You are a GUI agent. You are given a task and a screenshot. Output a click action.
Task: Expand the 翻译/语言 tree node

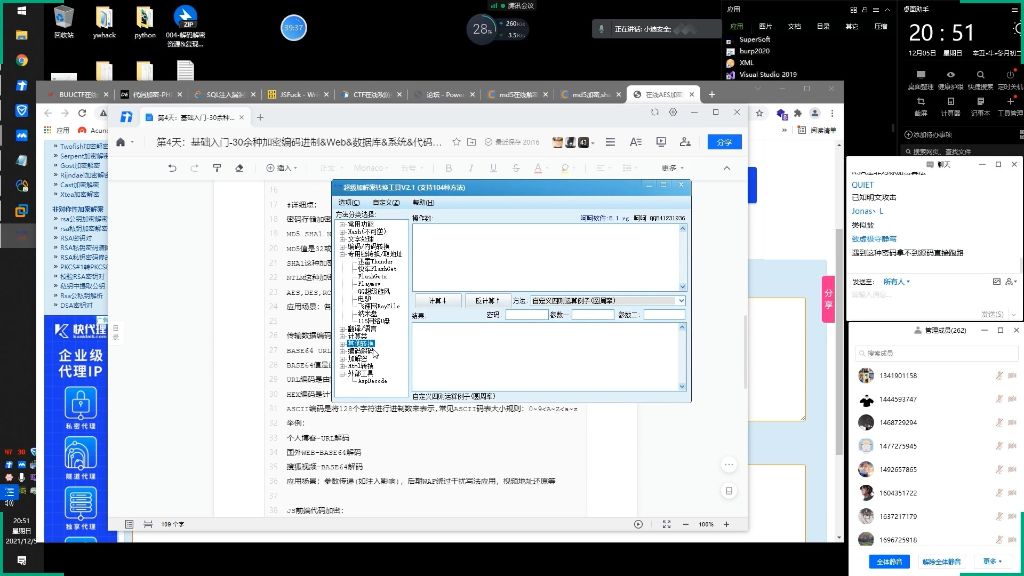[342, 328]
